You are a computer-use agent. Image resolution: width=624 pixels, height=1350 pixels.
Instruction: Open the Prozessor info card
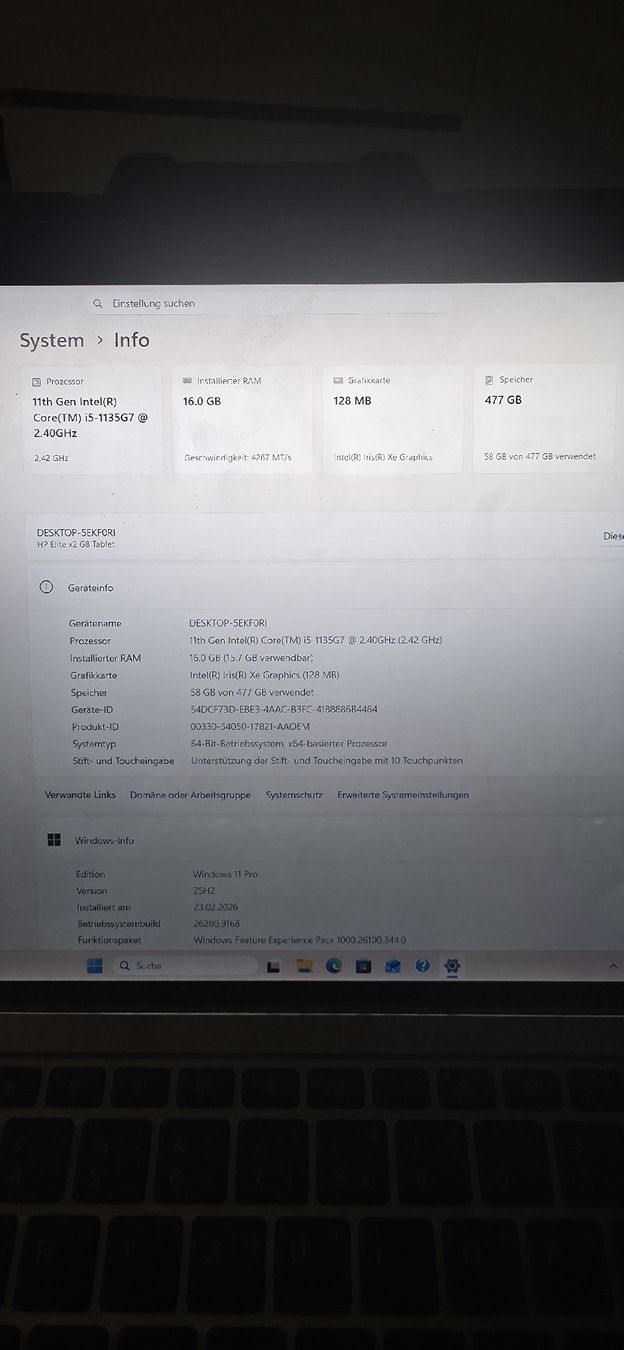coord(92,420)
